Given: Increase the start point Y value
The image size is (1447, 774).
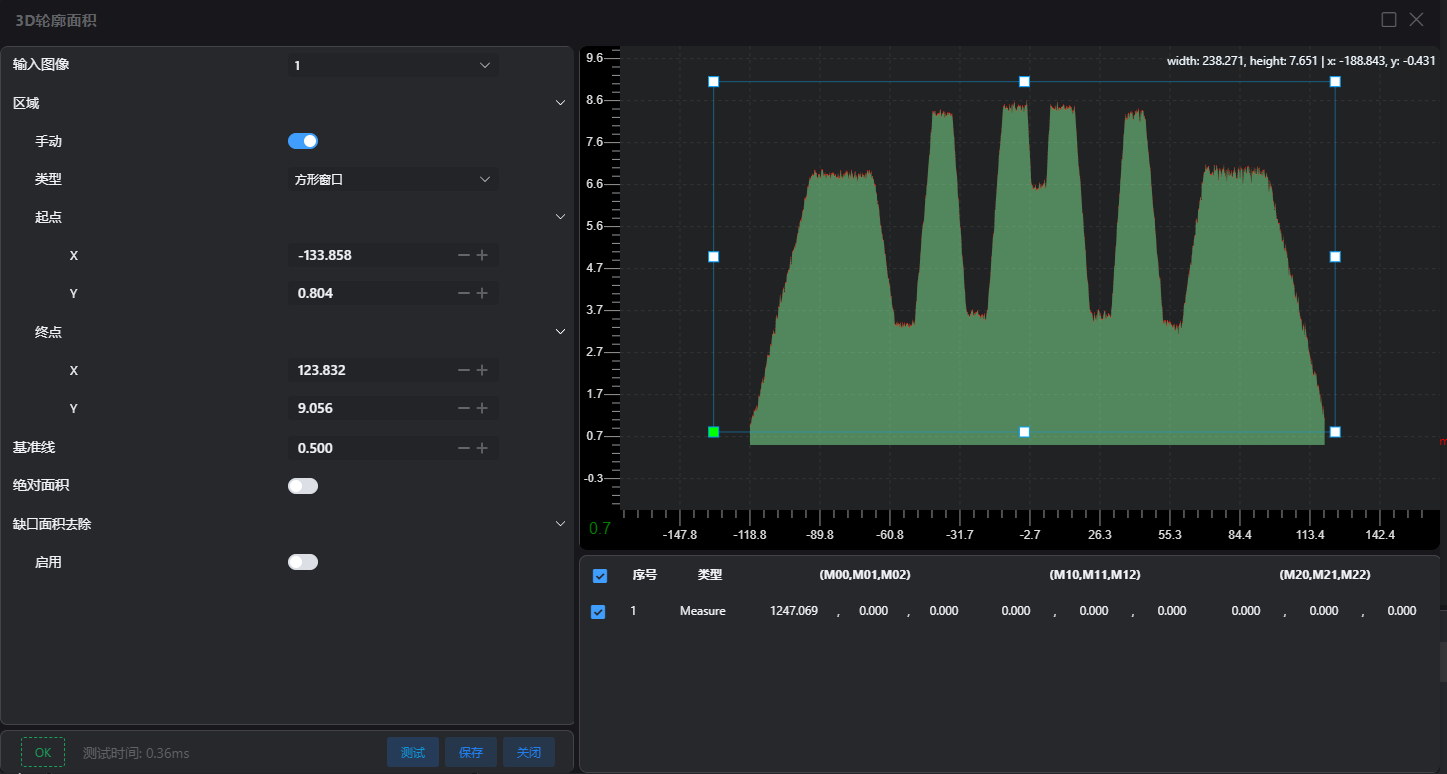Looking at the screenshot, I should pos(482,293).
